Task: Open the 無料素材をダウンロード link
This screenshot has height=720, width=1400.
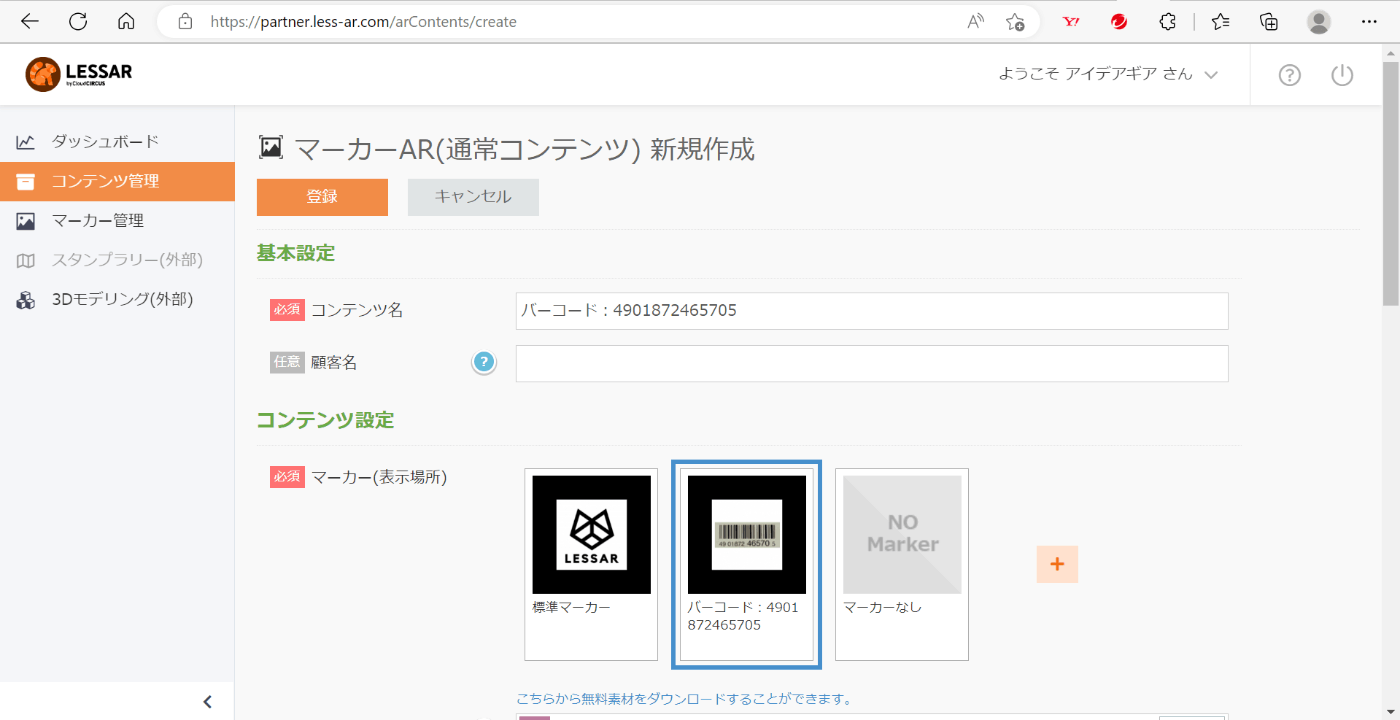Action: pyautogui.click(x=684, y=699)
